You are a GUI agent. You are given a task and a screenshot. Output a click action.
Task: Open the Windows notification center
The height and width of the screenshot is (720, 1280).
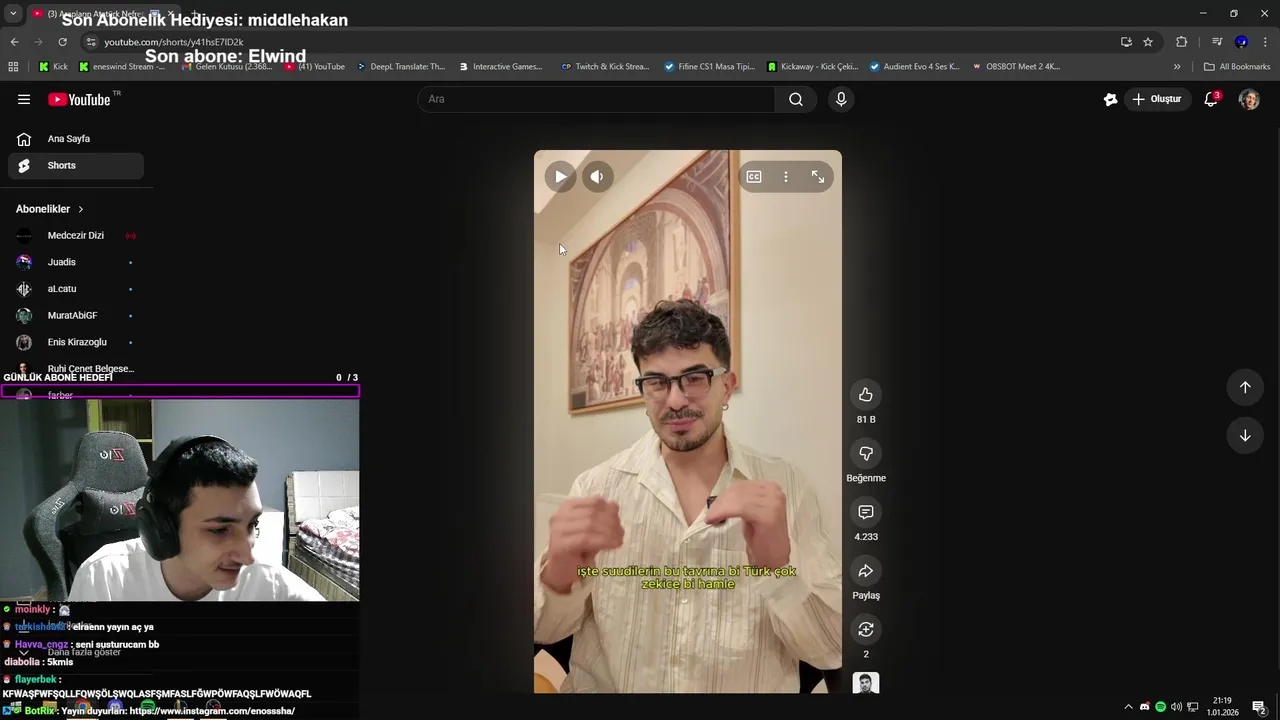1260,707
